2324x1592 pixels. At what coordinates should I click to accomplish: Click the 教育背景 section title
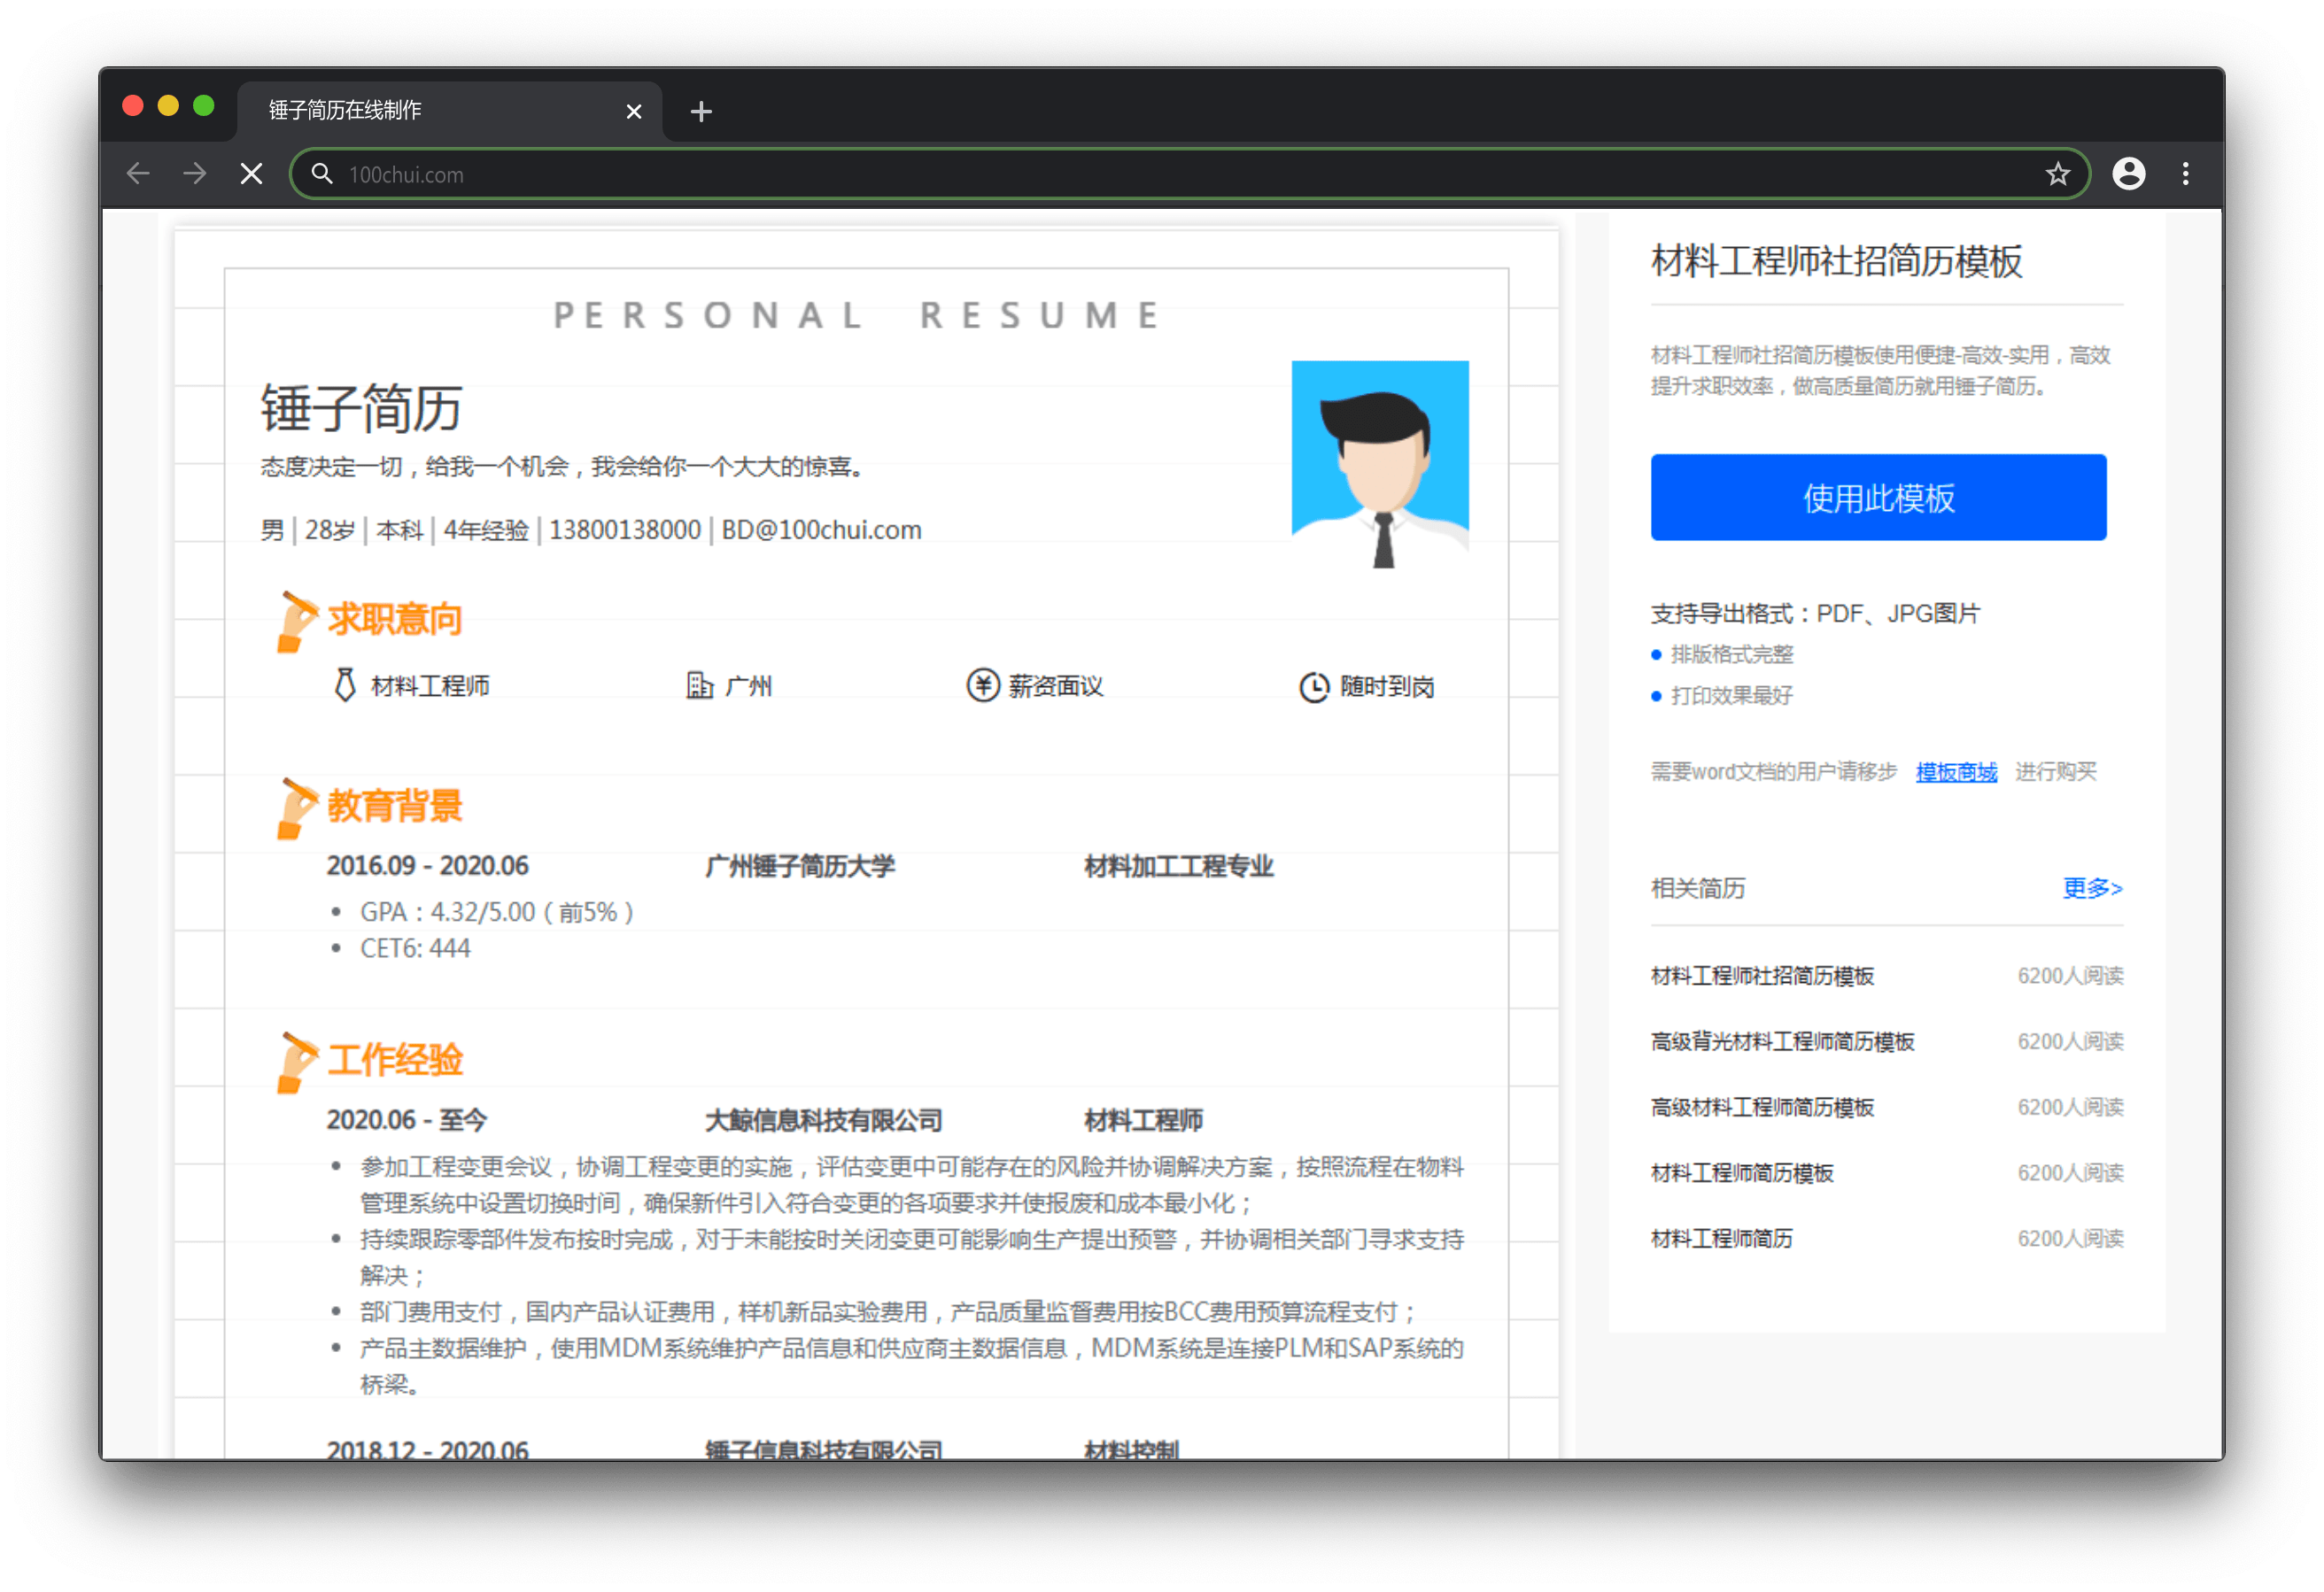point(395,806)
